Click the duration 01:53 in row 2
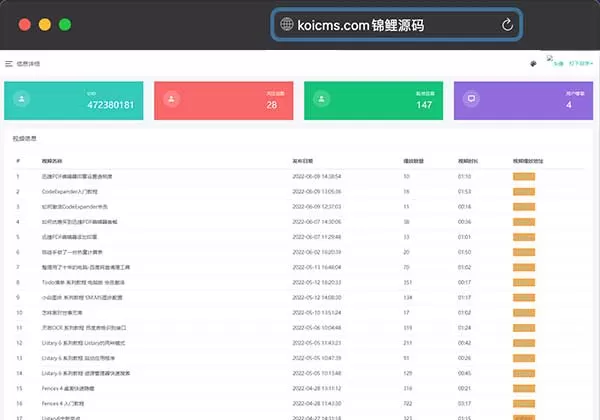This screenshot has height=420, width=600. pos(464,192)
